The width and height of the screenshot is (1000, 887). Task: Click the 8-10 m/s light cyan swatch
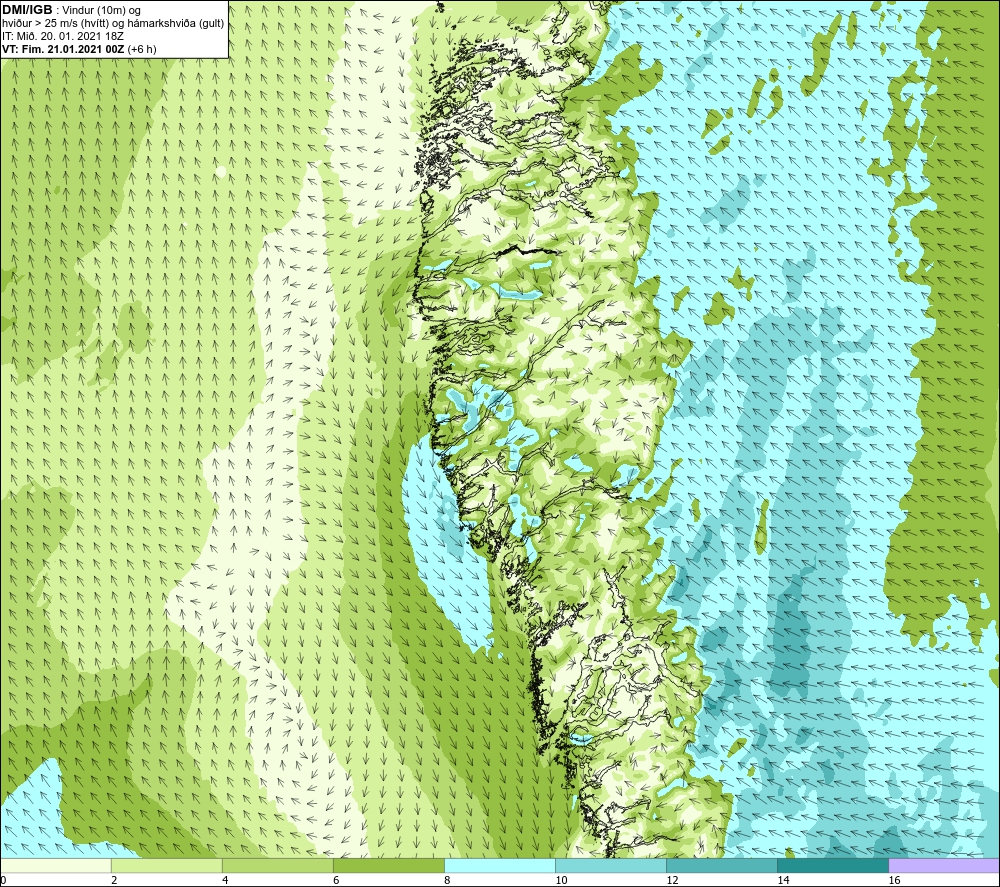click(500, 866)
